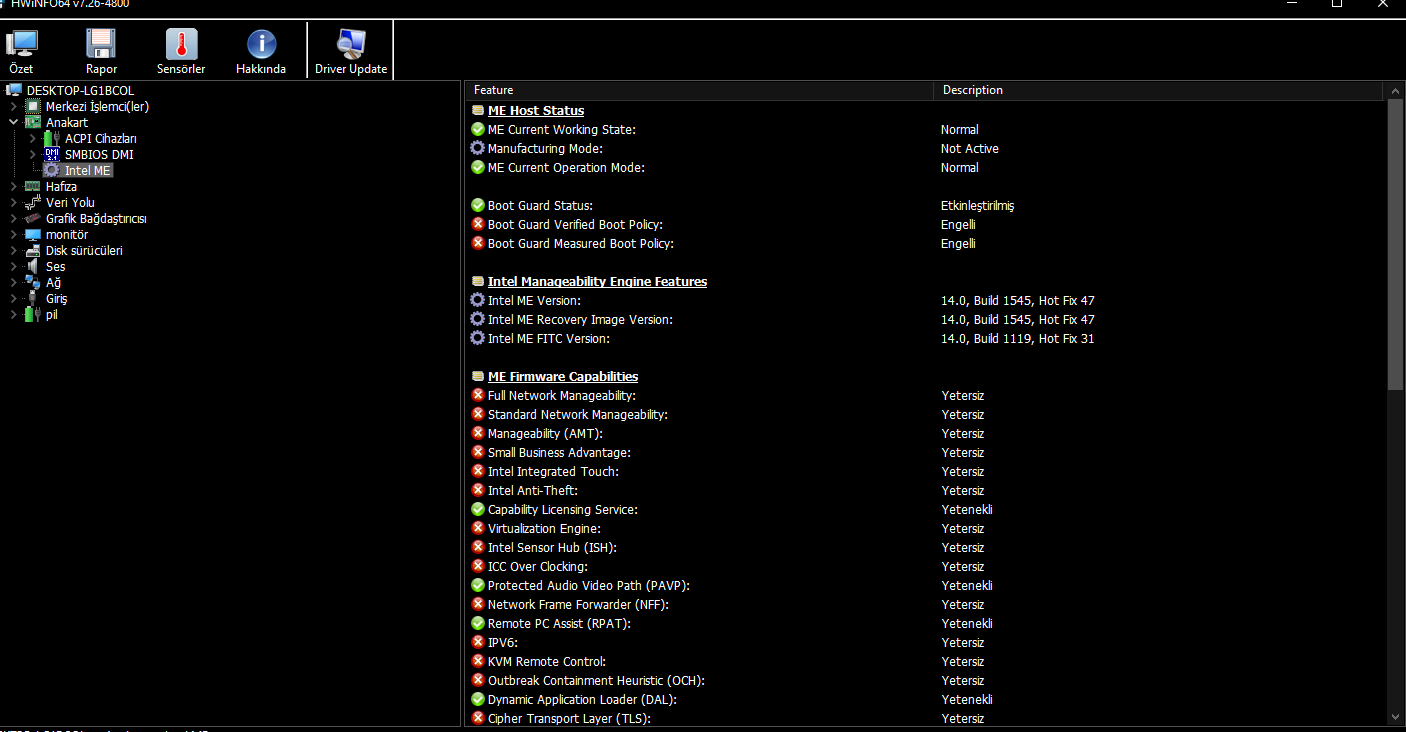The height and width of the screenshot is (732, 1406).
Task: Expand the Ağ node
Action: coord(13,283)
